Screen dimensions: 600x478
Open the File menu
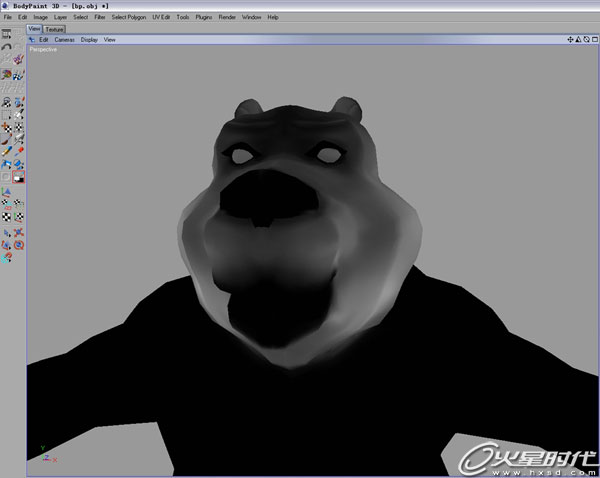coord(8,17)
